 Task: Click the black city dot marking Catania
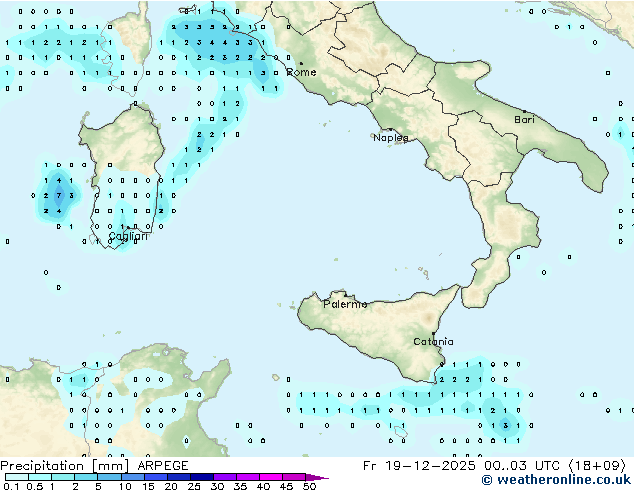(x=433, y=334)
